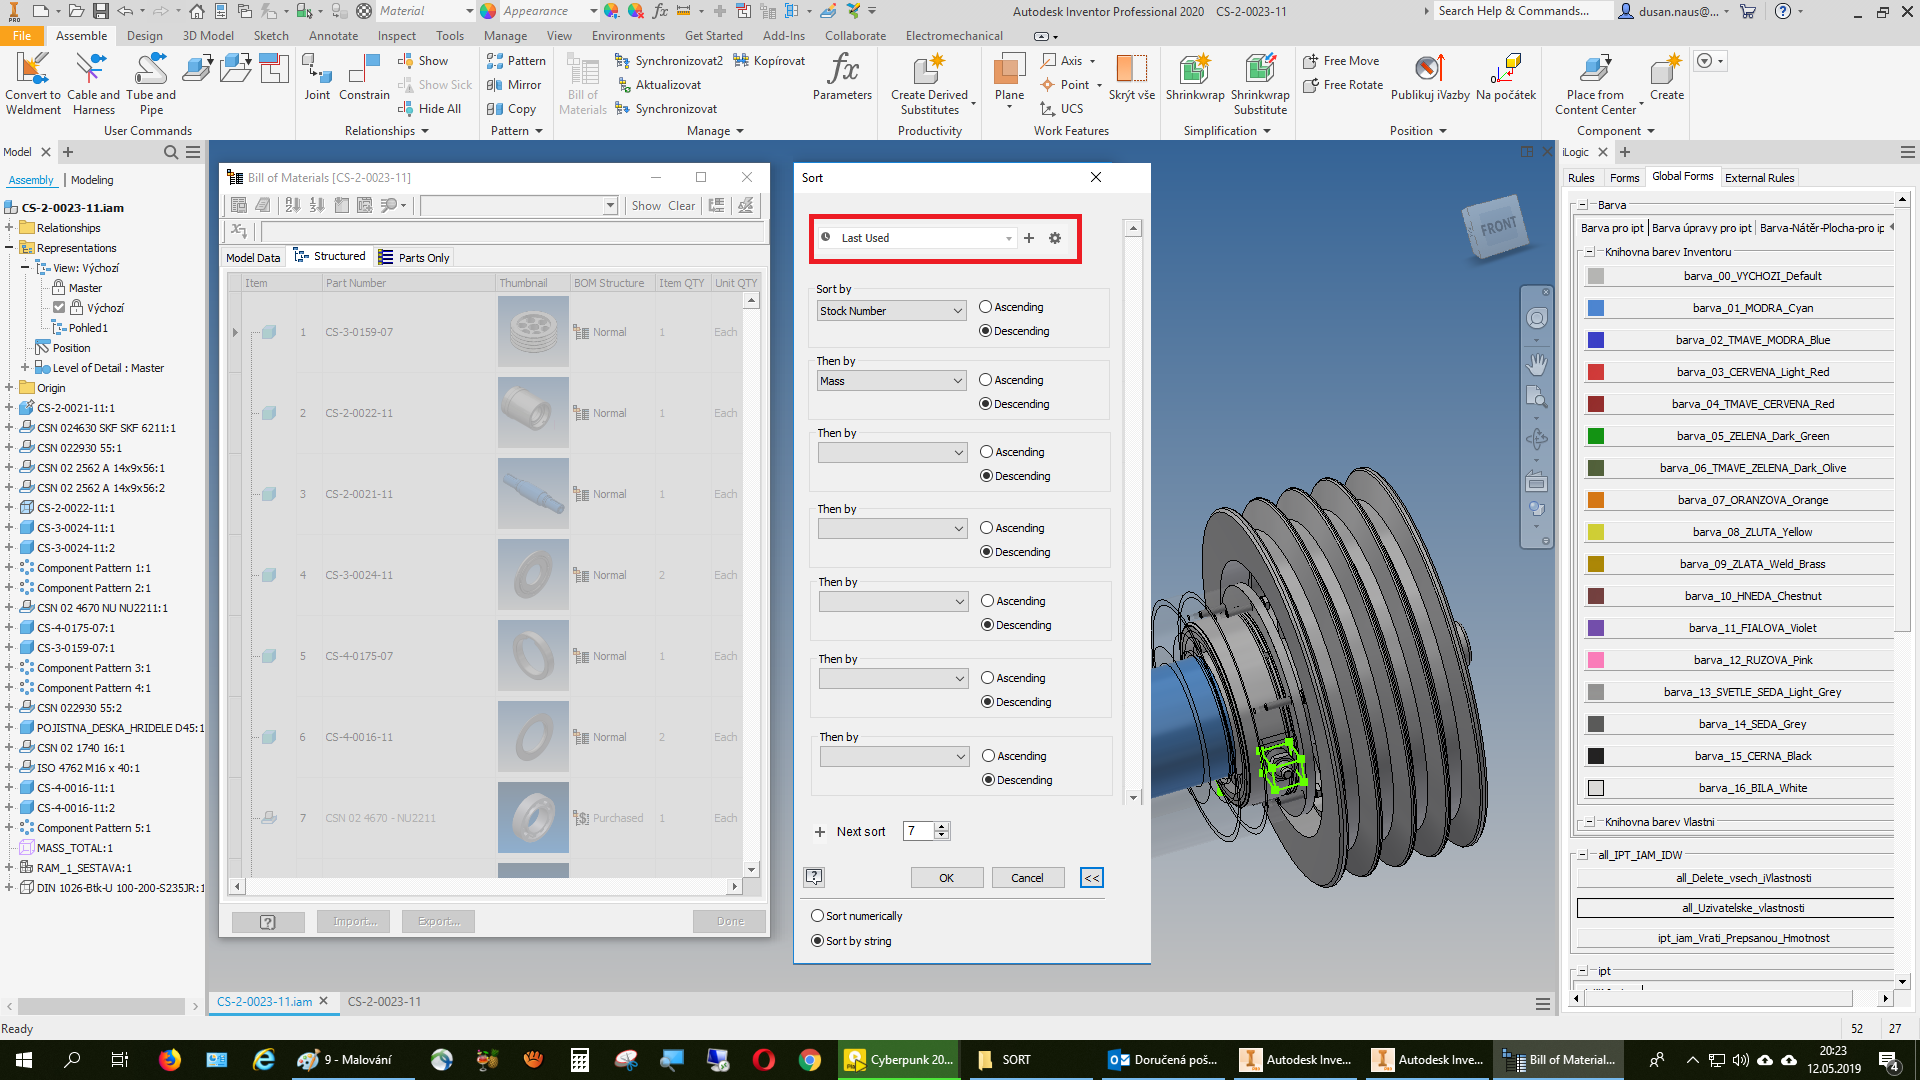The height and width of the screenshot is (1080, 1922).
Task: Enable Sort numerically option
Action: (x=817, y=915)
